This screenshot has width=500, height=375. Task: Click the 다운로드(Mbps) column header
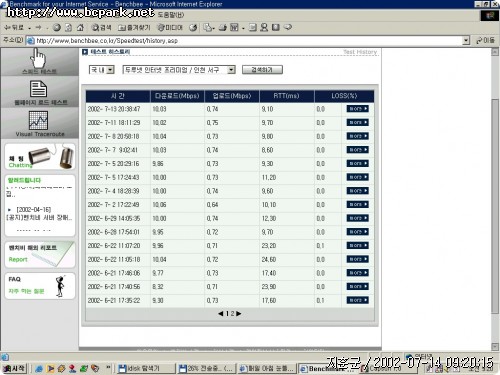tap(177, 96)
